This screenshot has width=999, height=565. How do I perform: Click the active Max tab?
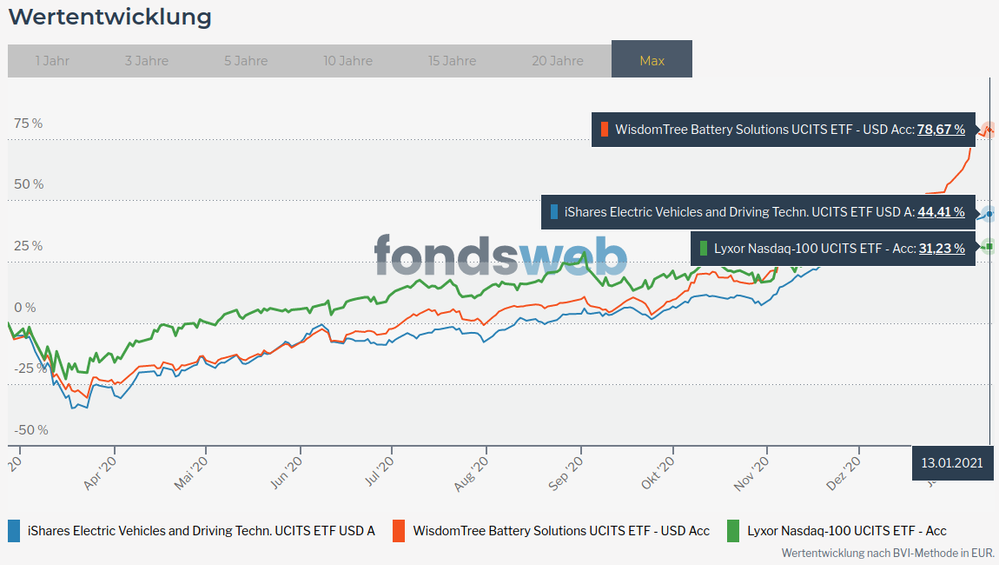click(652, 60)
